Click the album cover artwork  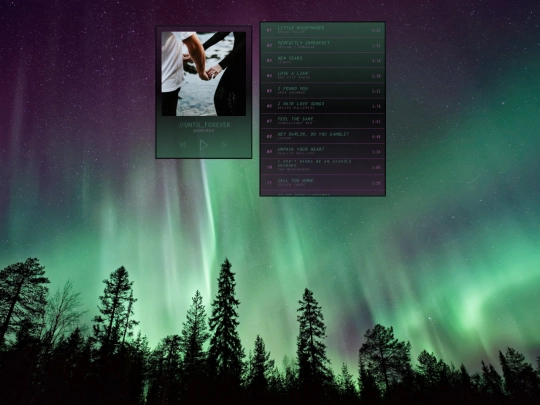[x=204, y=74]
